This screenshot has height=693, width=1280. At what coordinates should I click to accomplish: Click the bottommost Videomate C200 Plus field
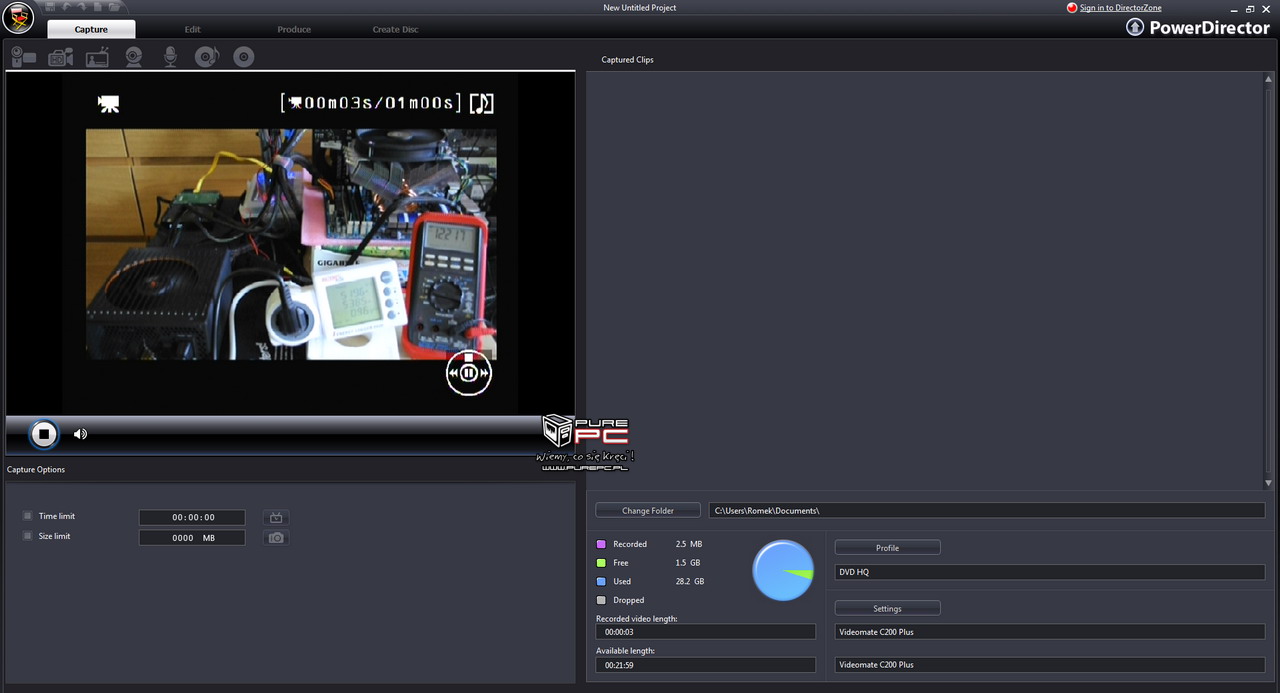pos(1050,665)
